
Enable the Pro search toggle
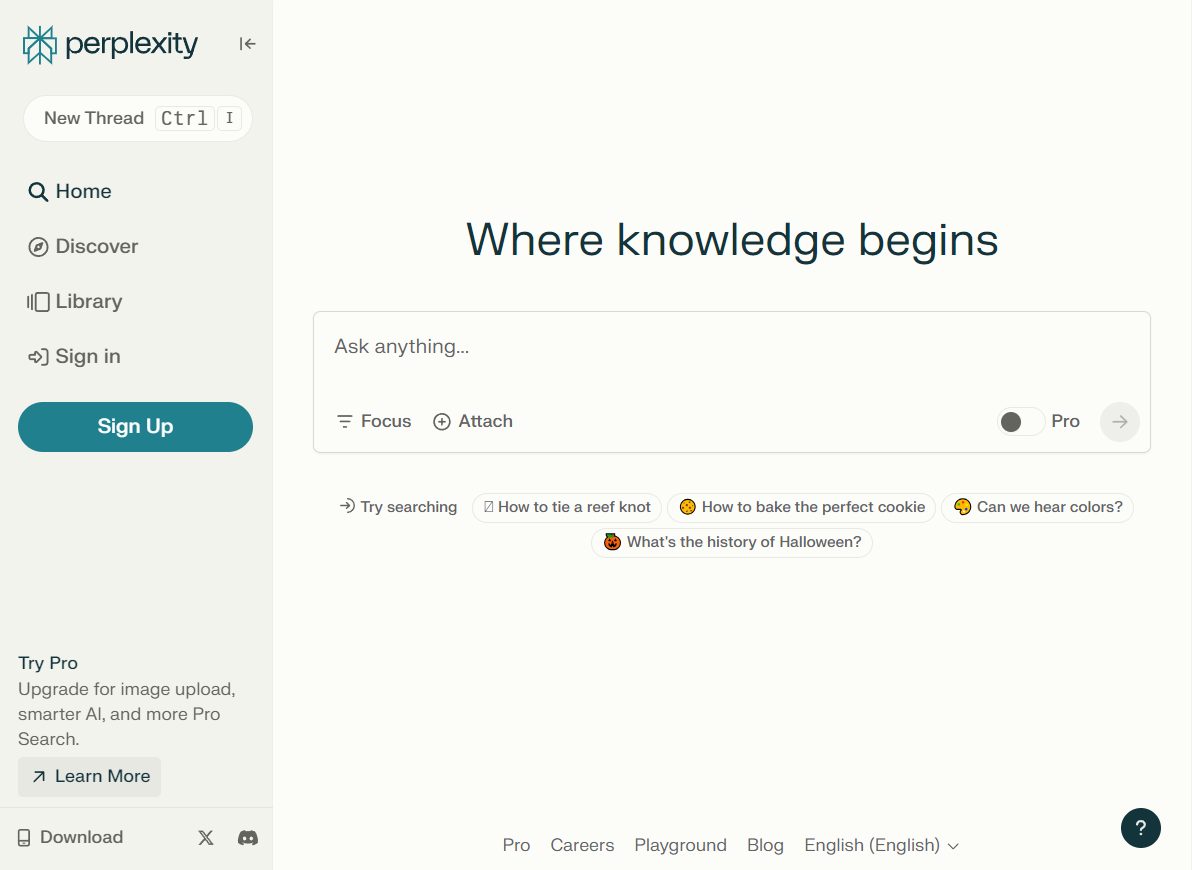1020,422
